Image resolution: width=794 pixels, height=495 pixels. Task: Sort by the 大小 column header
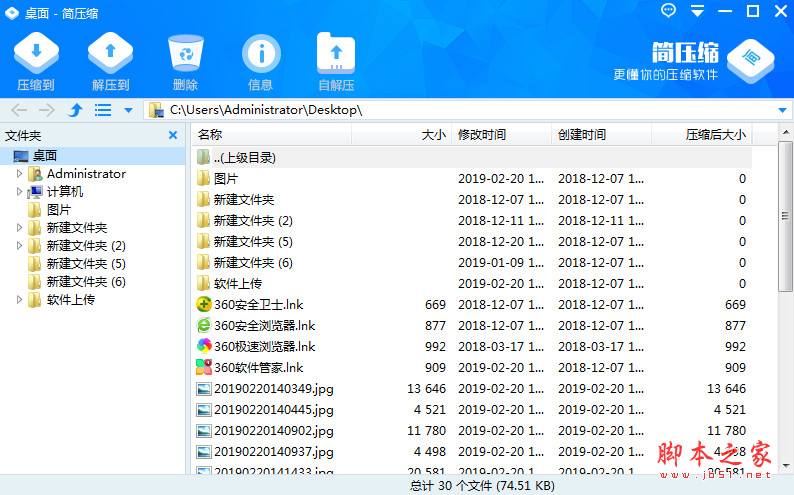point(402,135)
